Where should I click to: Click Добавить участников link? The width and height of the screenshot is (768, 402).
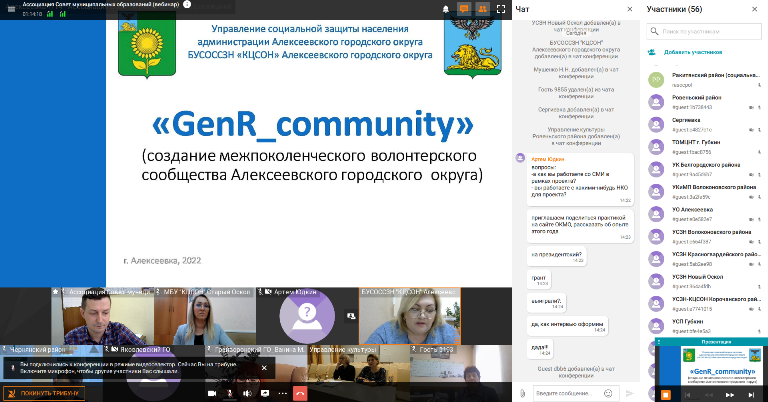coord(693,52)
